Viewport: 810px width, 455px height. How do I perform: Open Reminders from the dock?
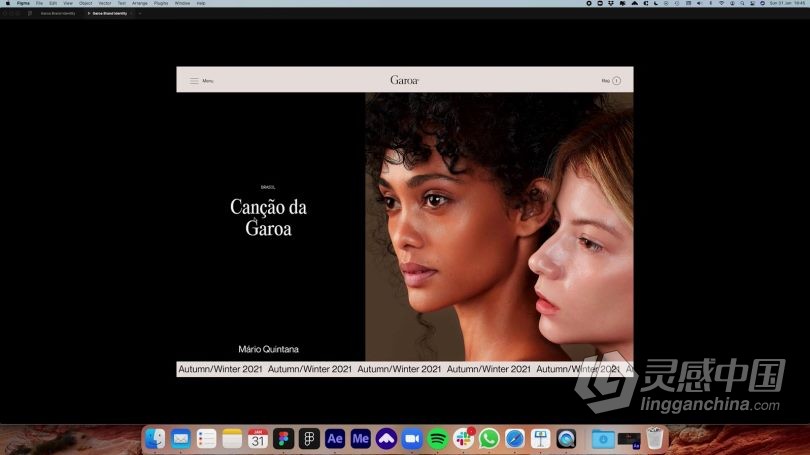click(206, 439)
